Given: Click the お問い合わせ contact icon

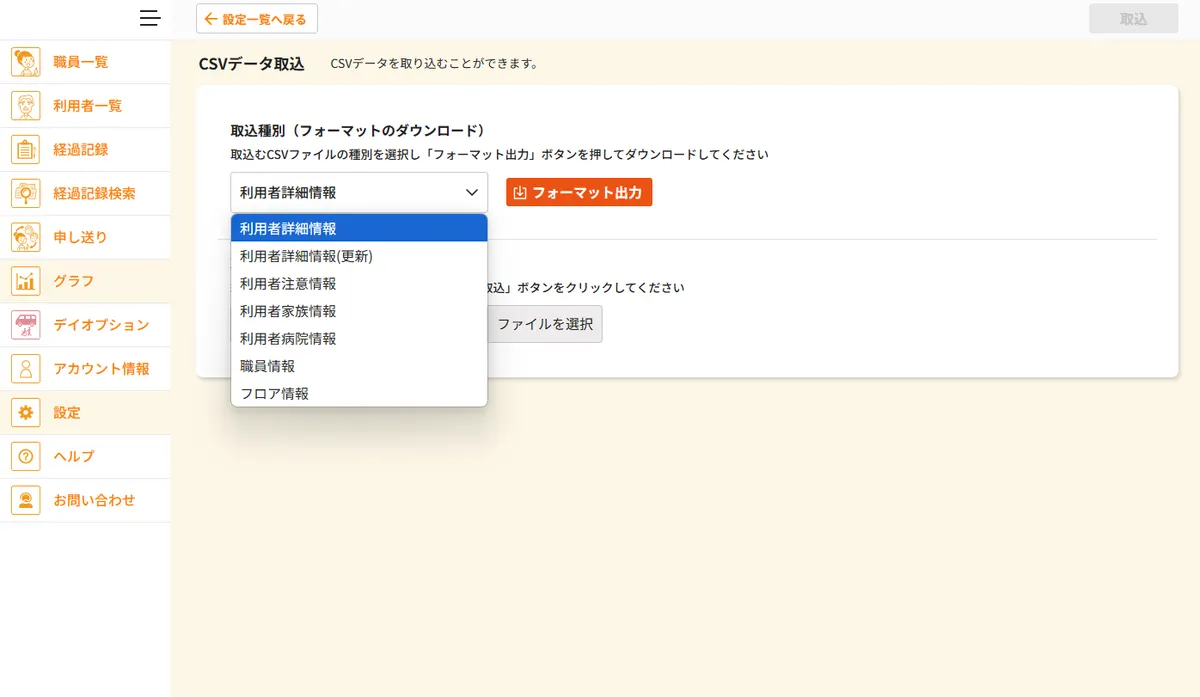Looking at the screenshot, I should pyautogui.click(x=25, y=500).
